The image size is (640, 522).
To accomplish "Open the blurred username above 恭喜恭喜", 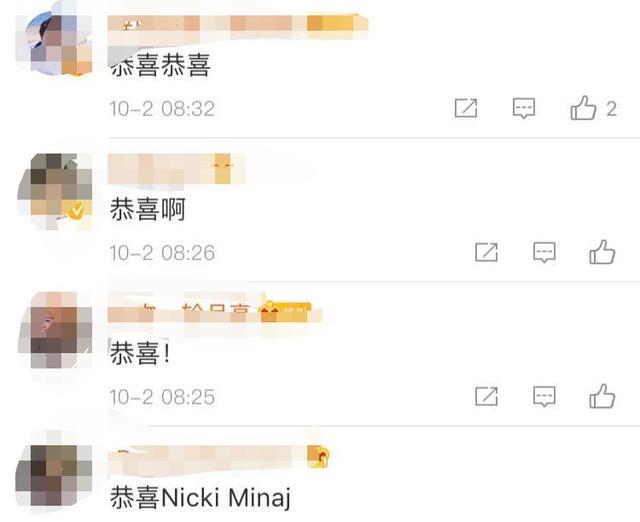I will coord(238,27).
